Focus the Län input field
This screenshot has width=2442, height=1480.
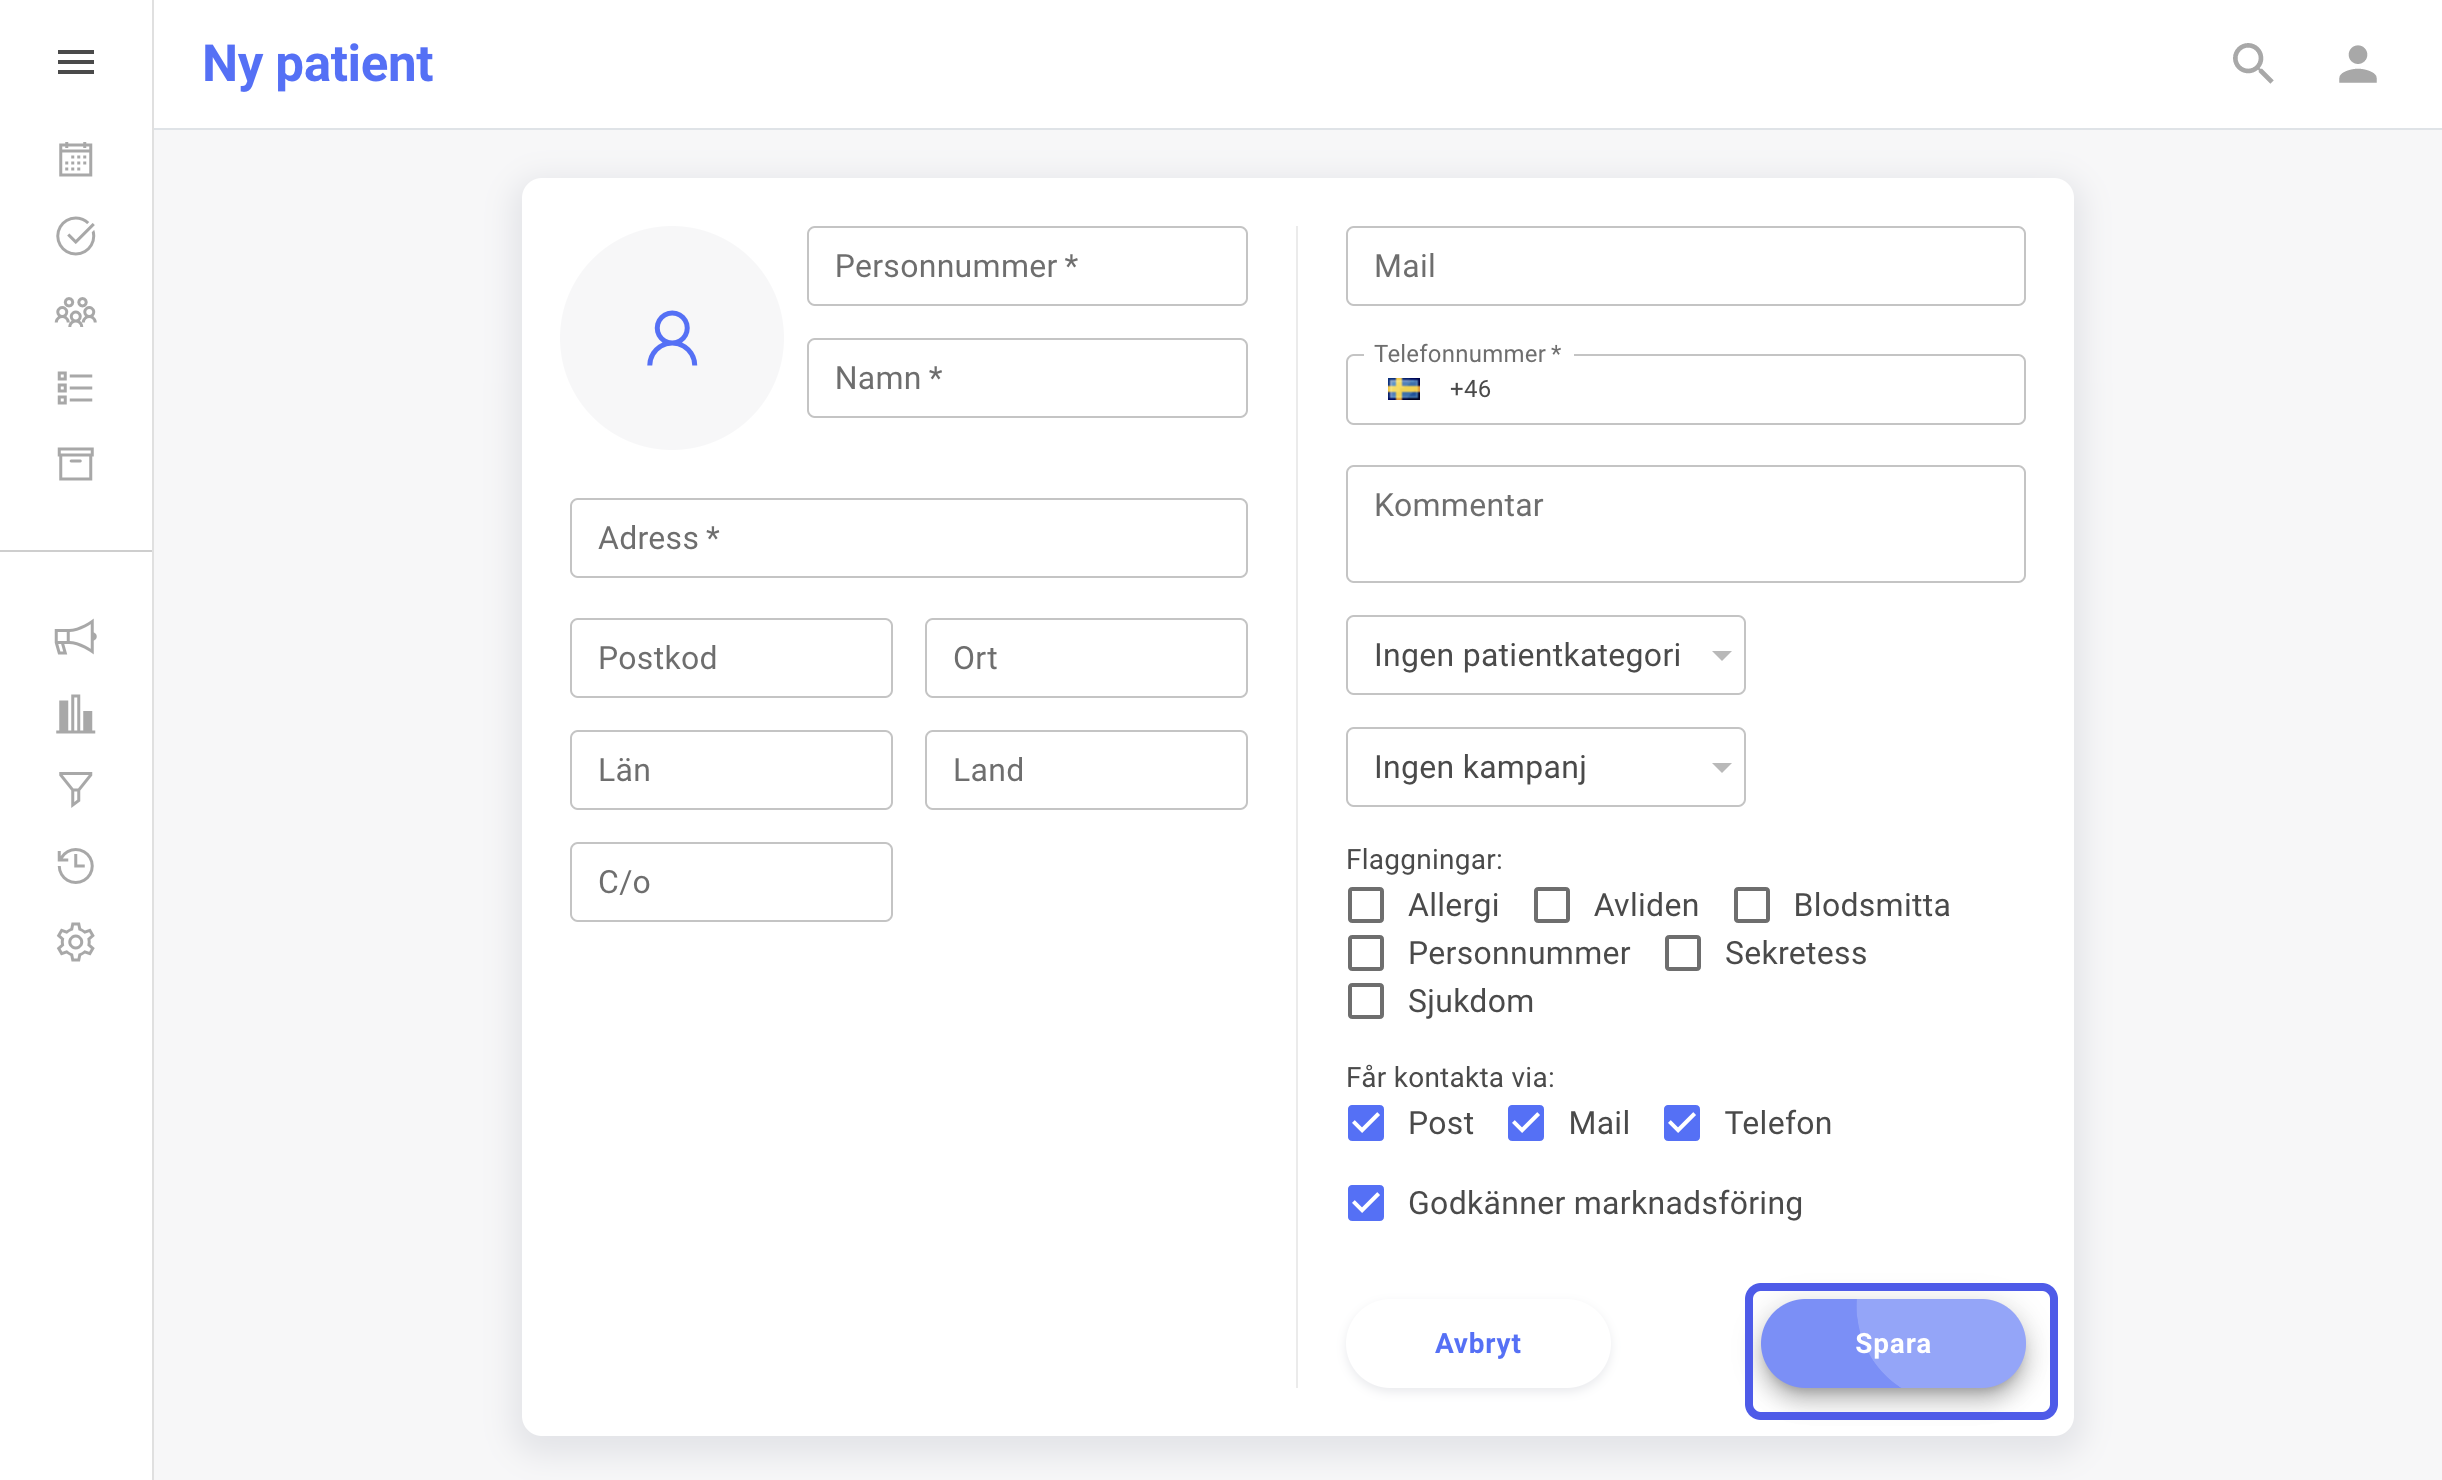731,770
